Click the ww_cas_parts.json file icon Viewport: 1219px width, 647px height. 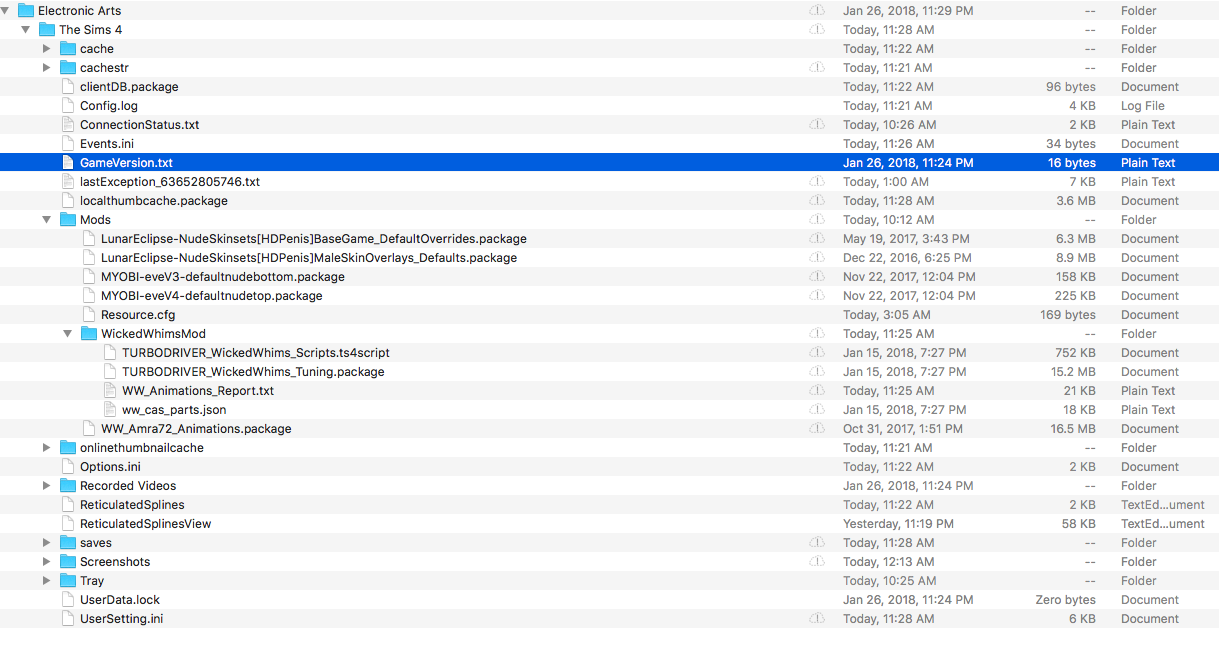click(x=110, y=410)
